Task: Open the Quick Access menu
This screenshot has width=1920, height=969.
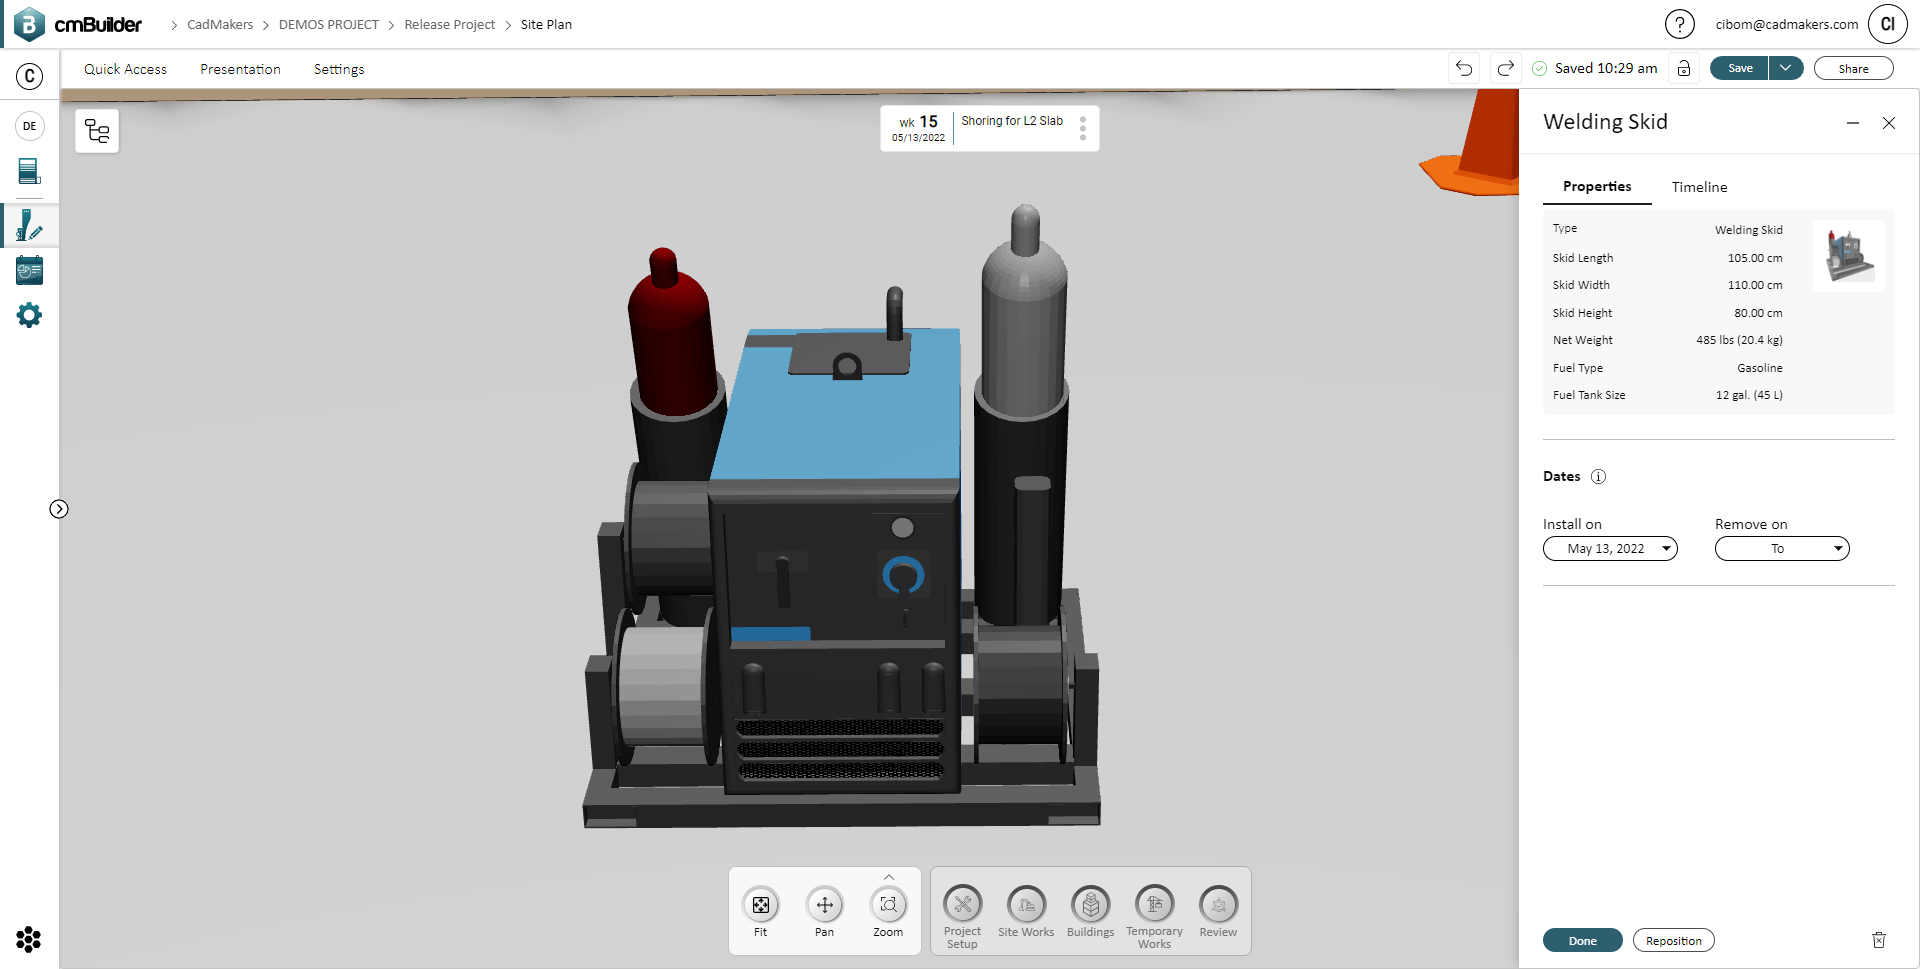Action: pyautogui.click(x=126, y=69)
